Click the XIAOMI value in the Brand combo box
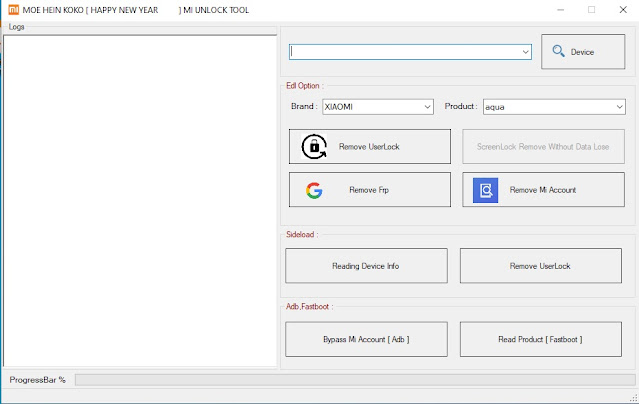Image resolution: width=639 pixels, height=404 pixels. click(338, 107)
